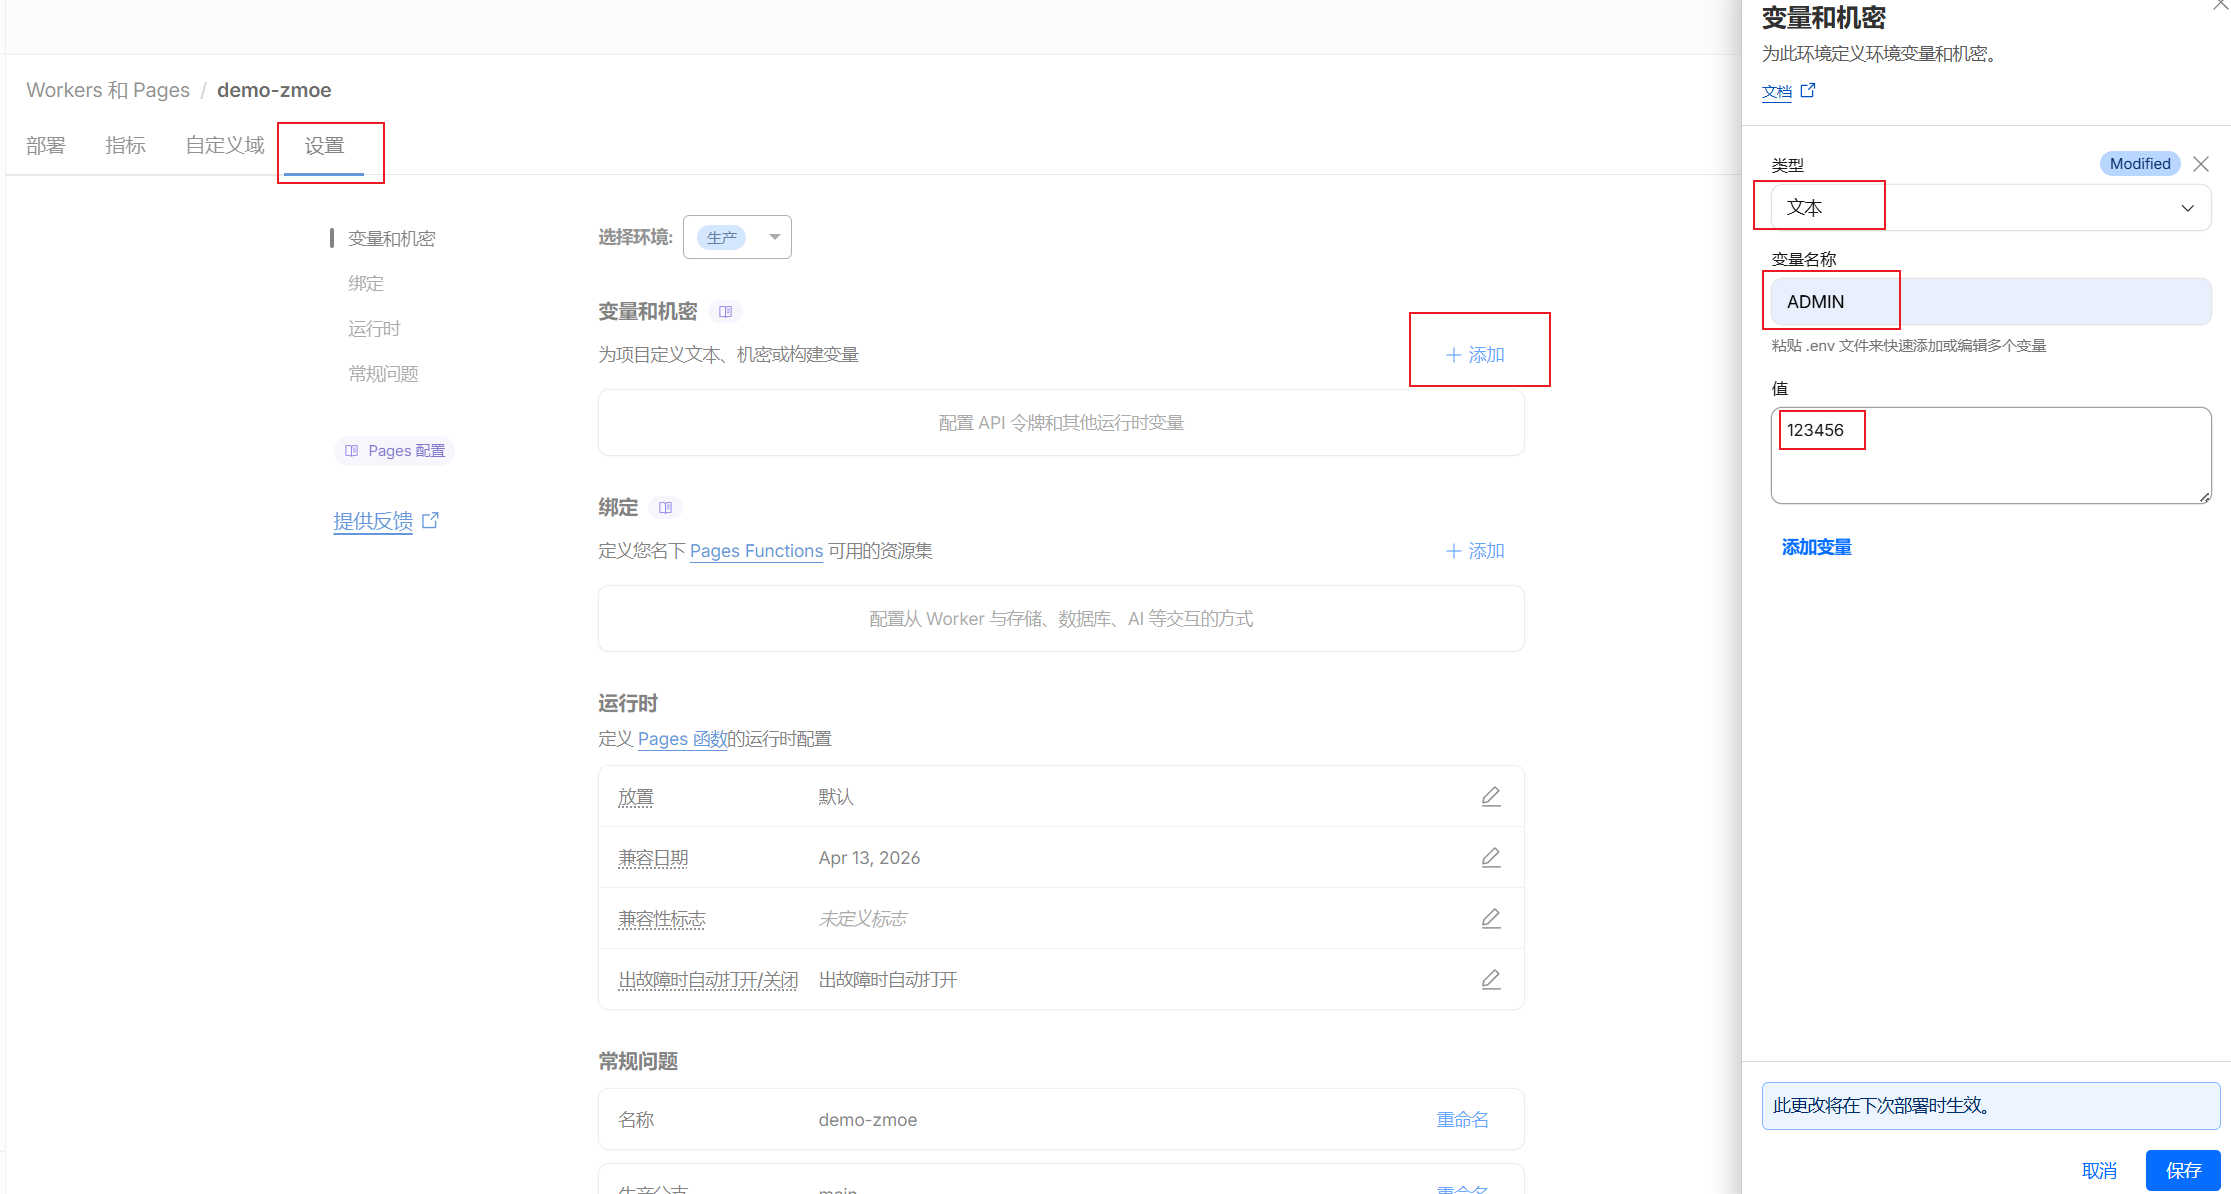Viewport: 2231px width, 1194px height.
Task: Click the 值 text area containing 123456
Action: tap(1989, 455)
